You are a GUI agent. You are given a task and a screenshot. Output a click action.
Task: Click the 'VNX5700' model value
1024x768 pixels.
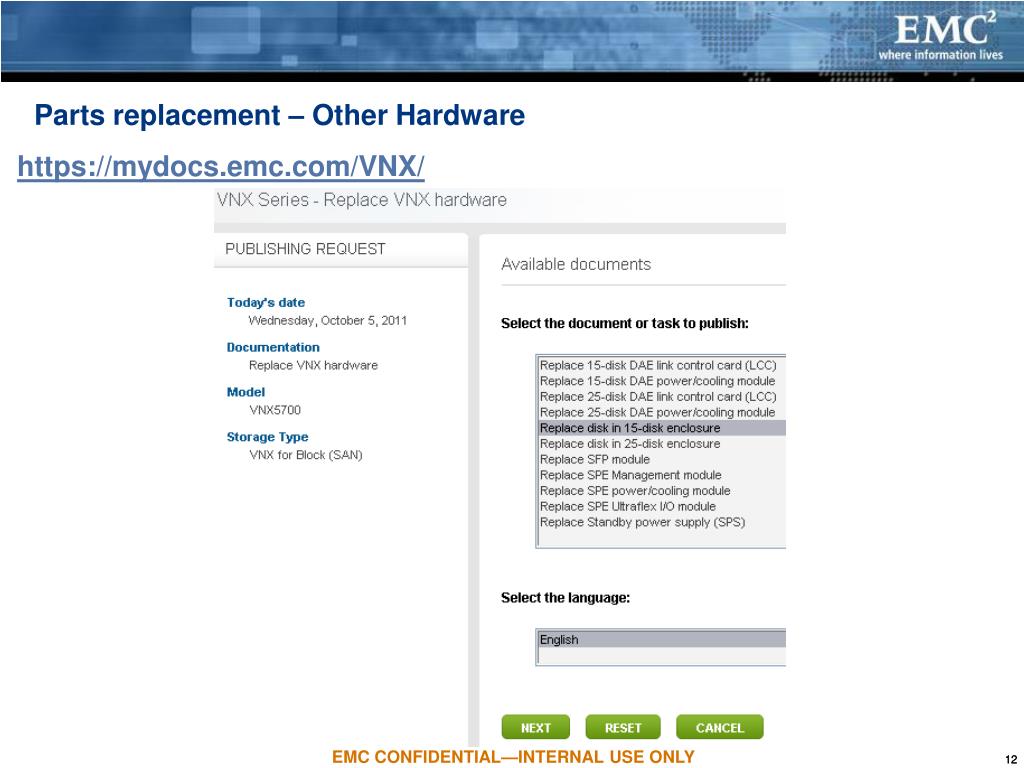click(275, 410)
